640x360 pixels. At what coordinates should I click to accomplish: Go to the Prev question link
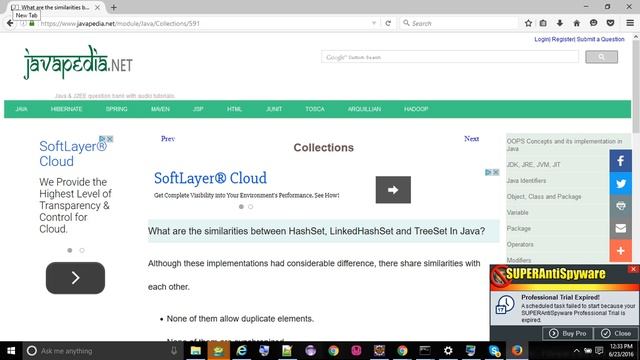pos(168,139)
